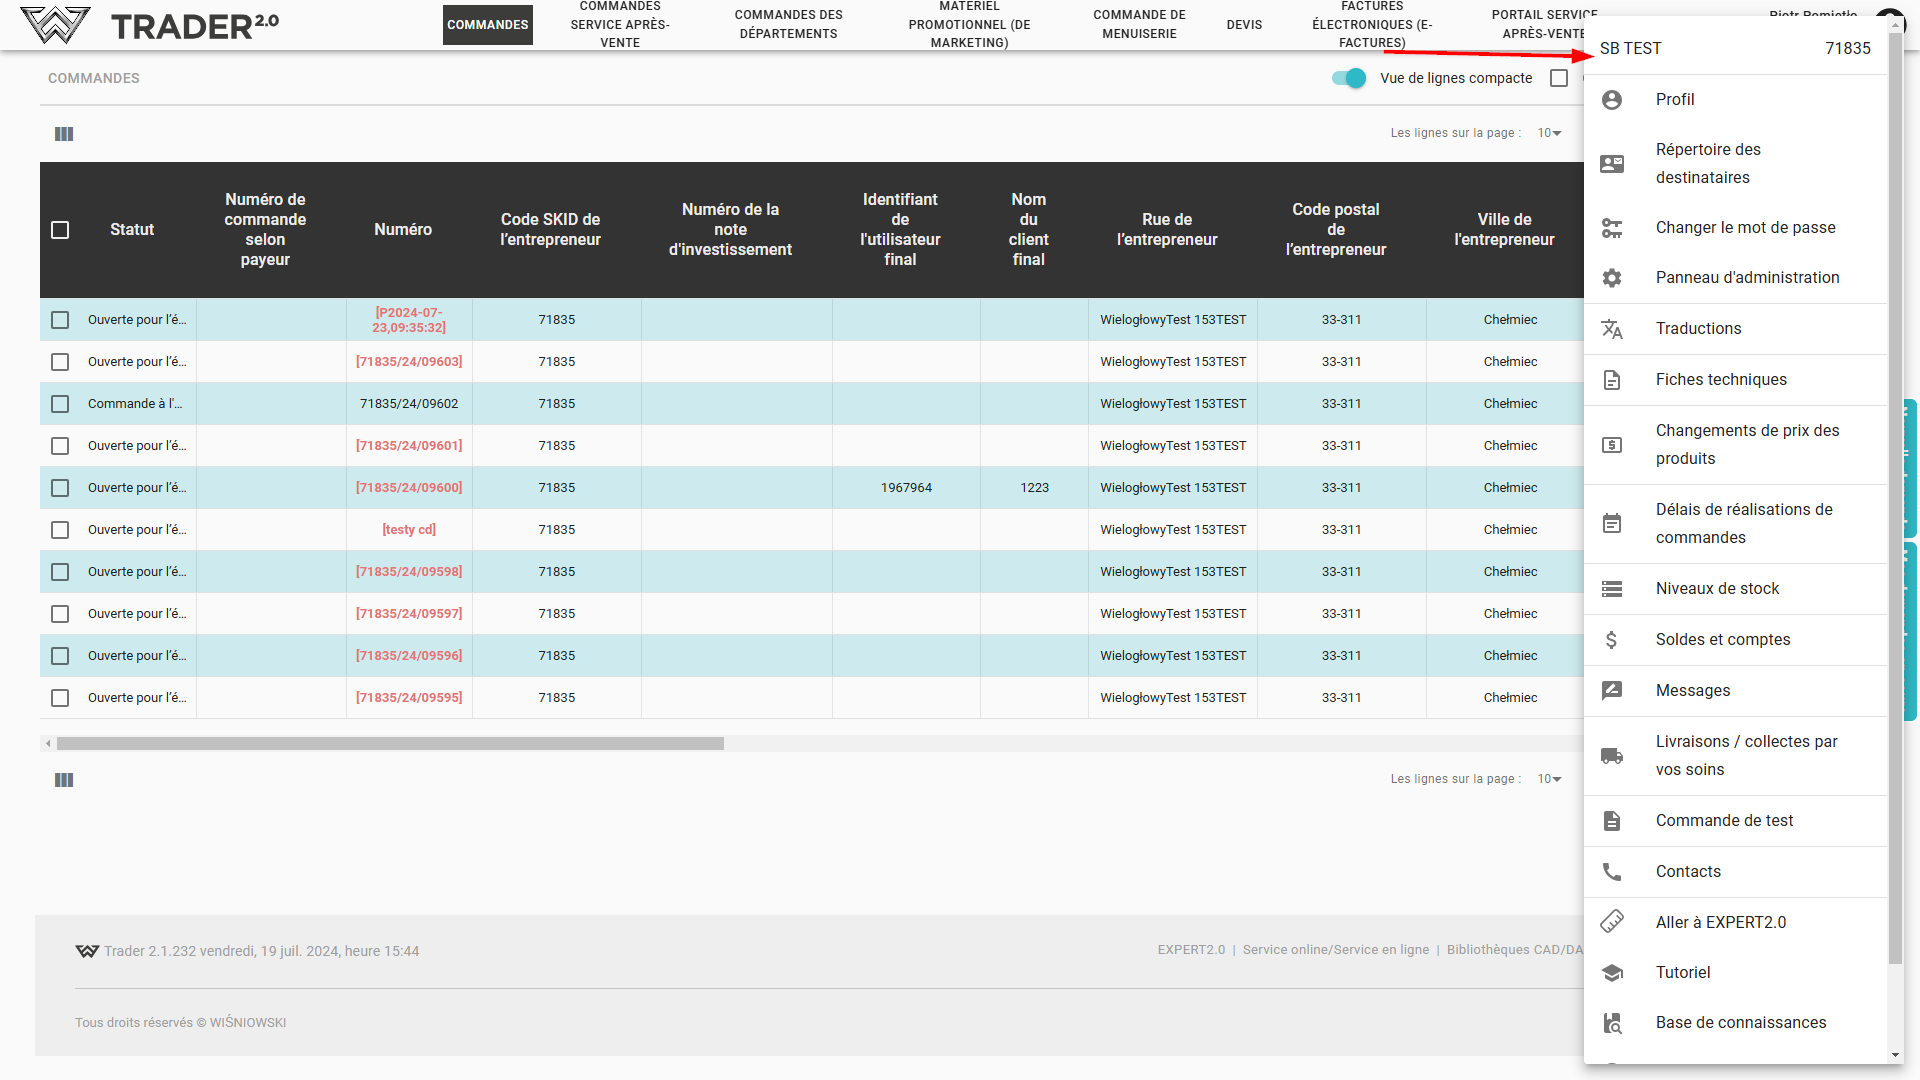
Task: Click the Changer le mot de passe key icon
Action: click(1612, 228)
